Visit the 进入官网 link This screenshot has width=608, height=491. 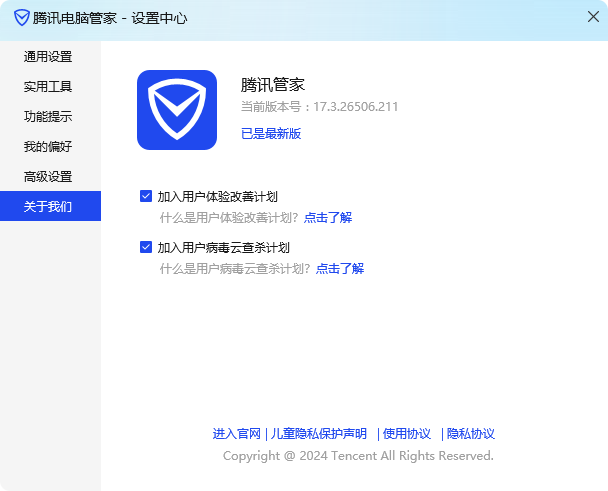[x=237, y=433]
